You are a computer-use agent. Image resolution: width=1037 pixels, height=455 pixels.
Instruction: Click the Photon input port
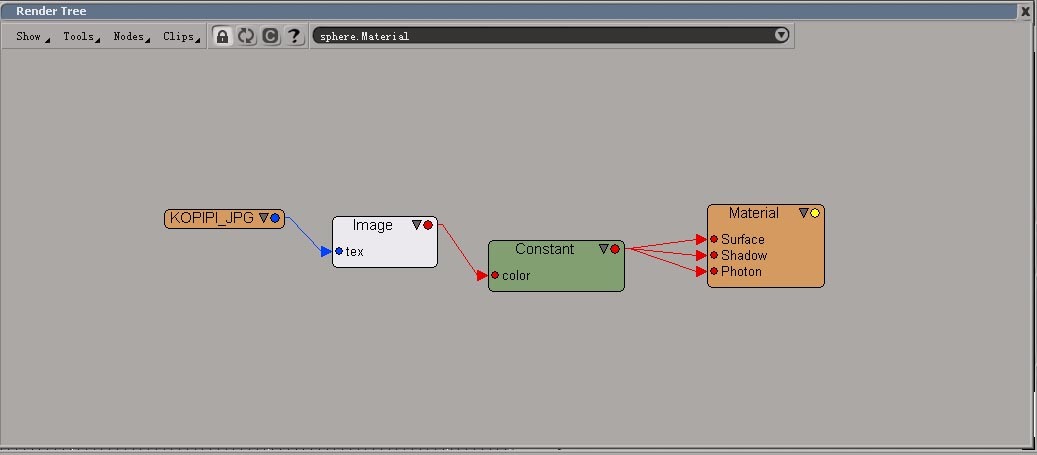point(714,271)
